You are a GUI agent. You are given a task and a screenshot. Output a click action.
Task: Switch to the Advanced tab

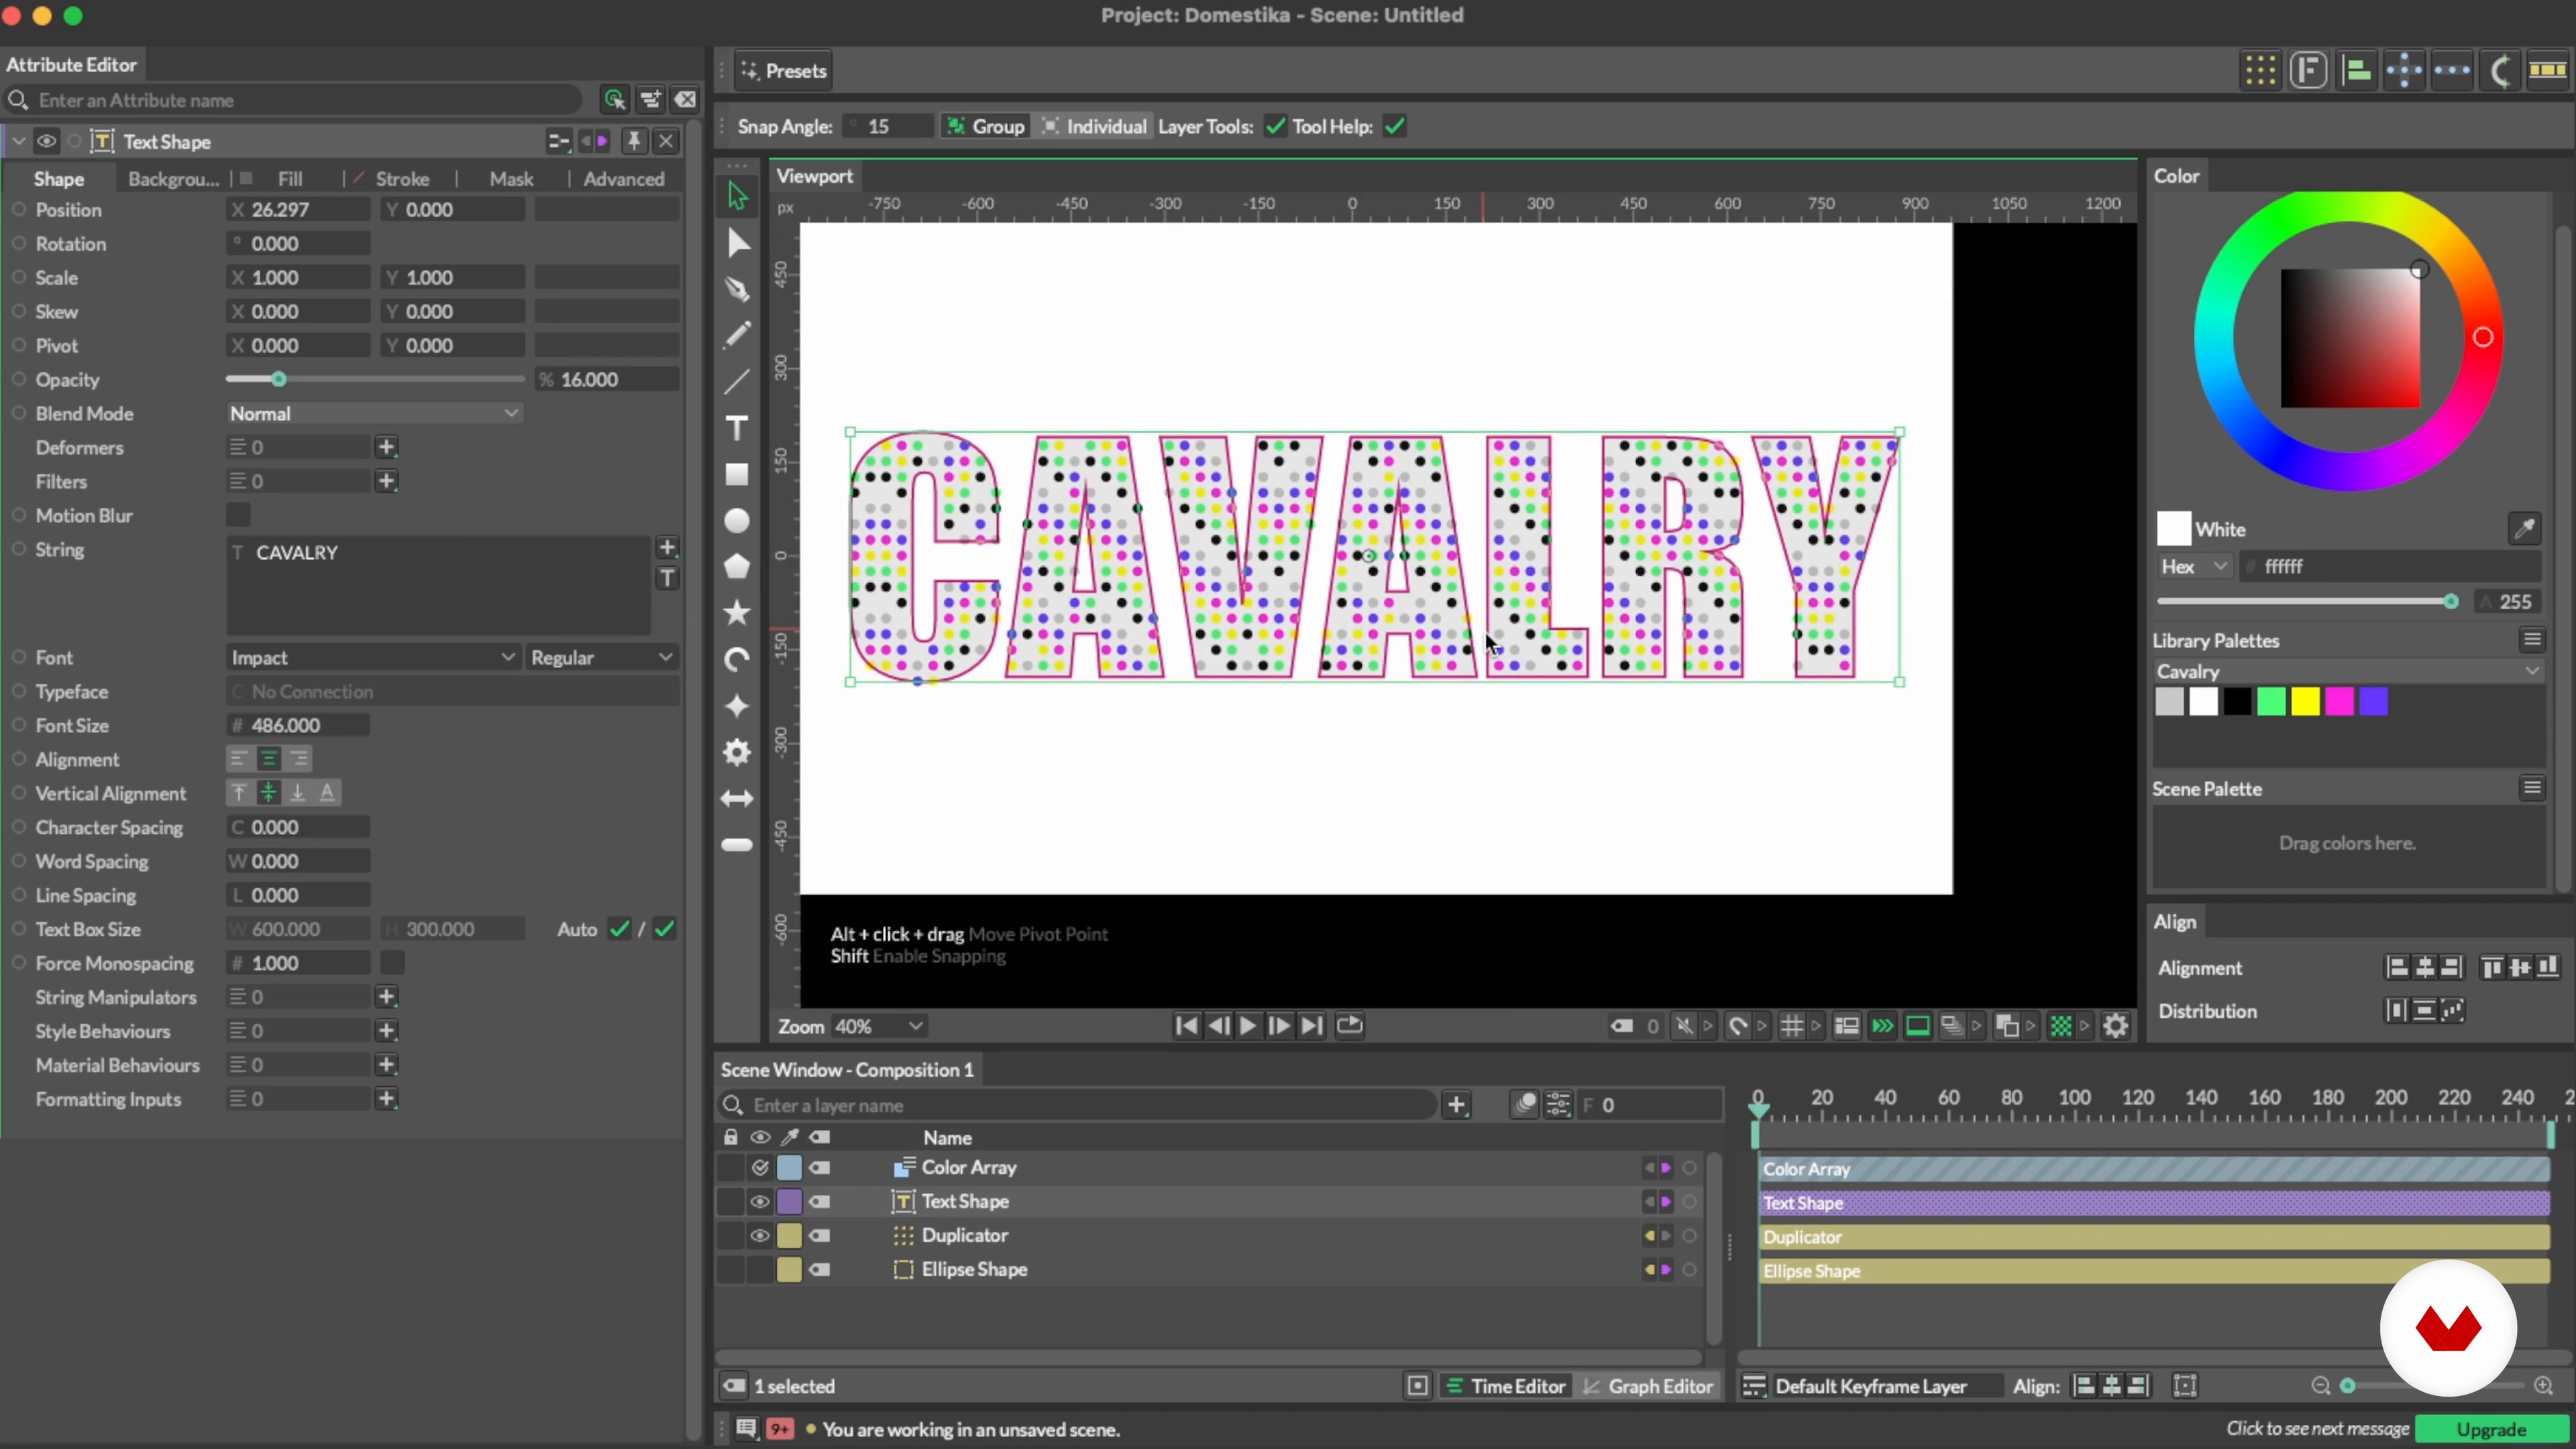click(x=623, y=179)
